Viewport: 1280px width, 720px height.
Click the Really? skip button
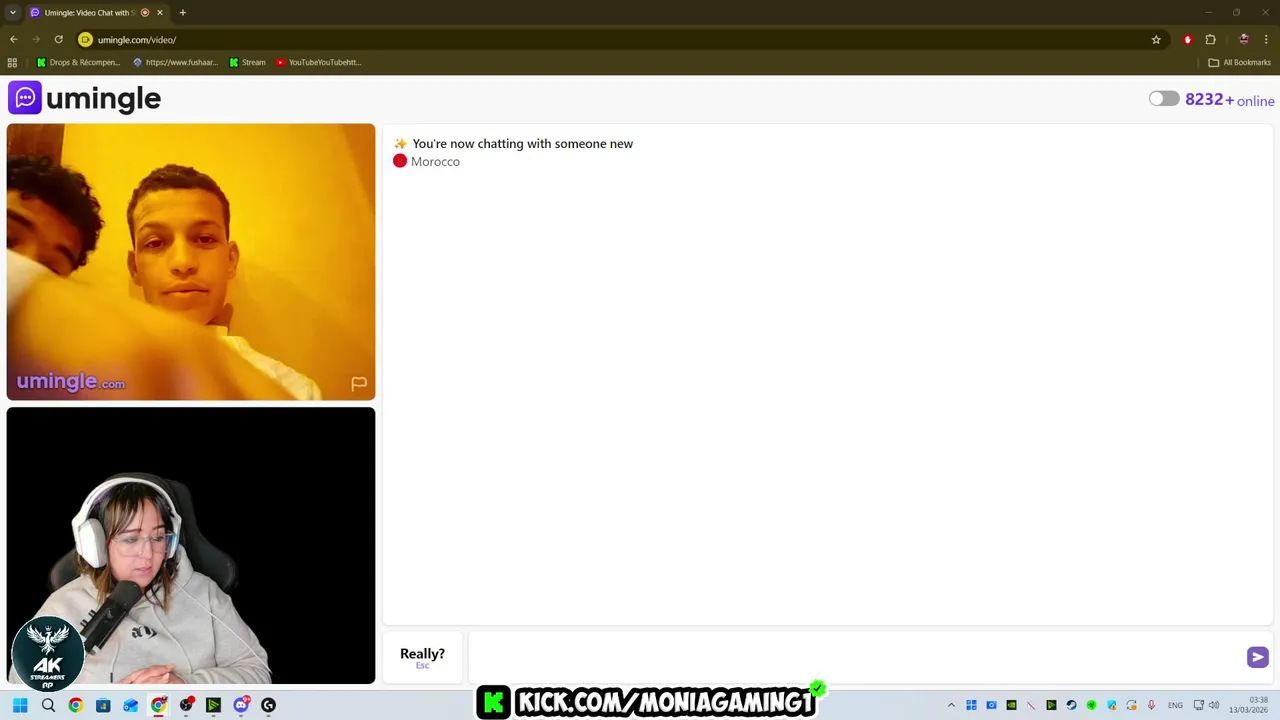click(x=422, y=657)
